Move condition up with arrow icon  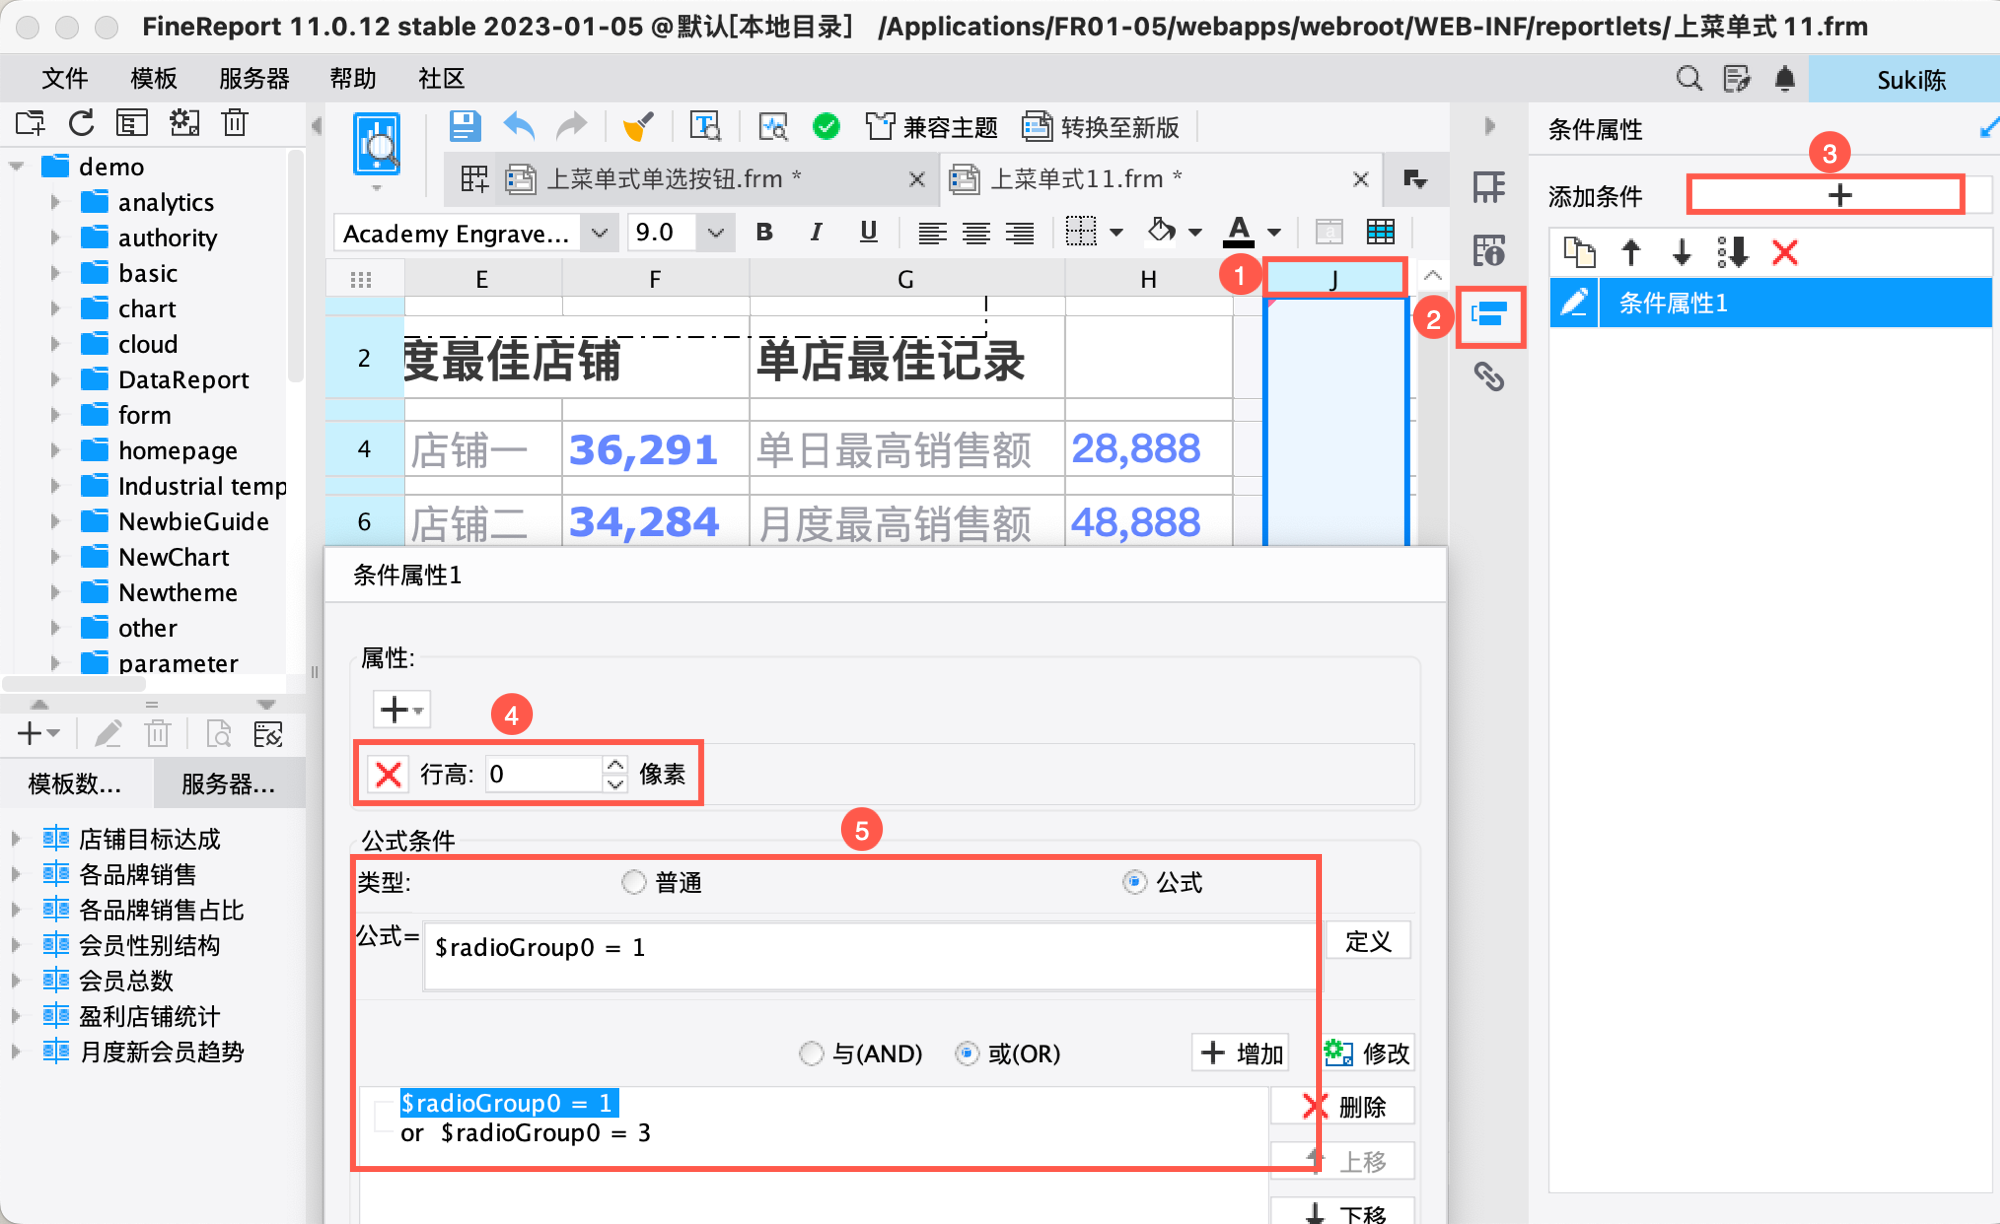click(x=1631, y=252)
